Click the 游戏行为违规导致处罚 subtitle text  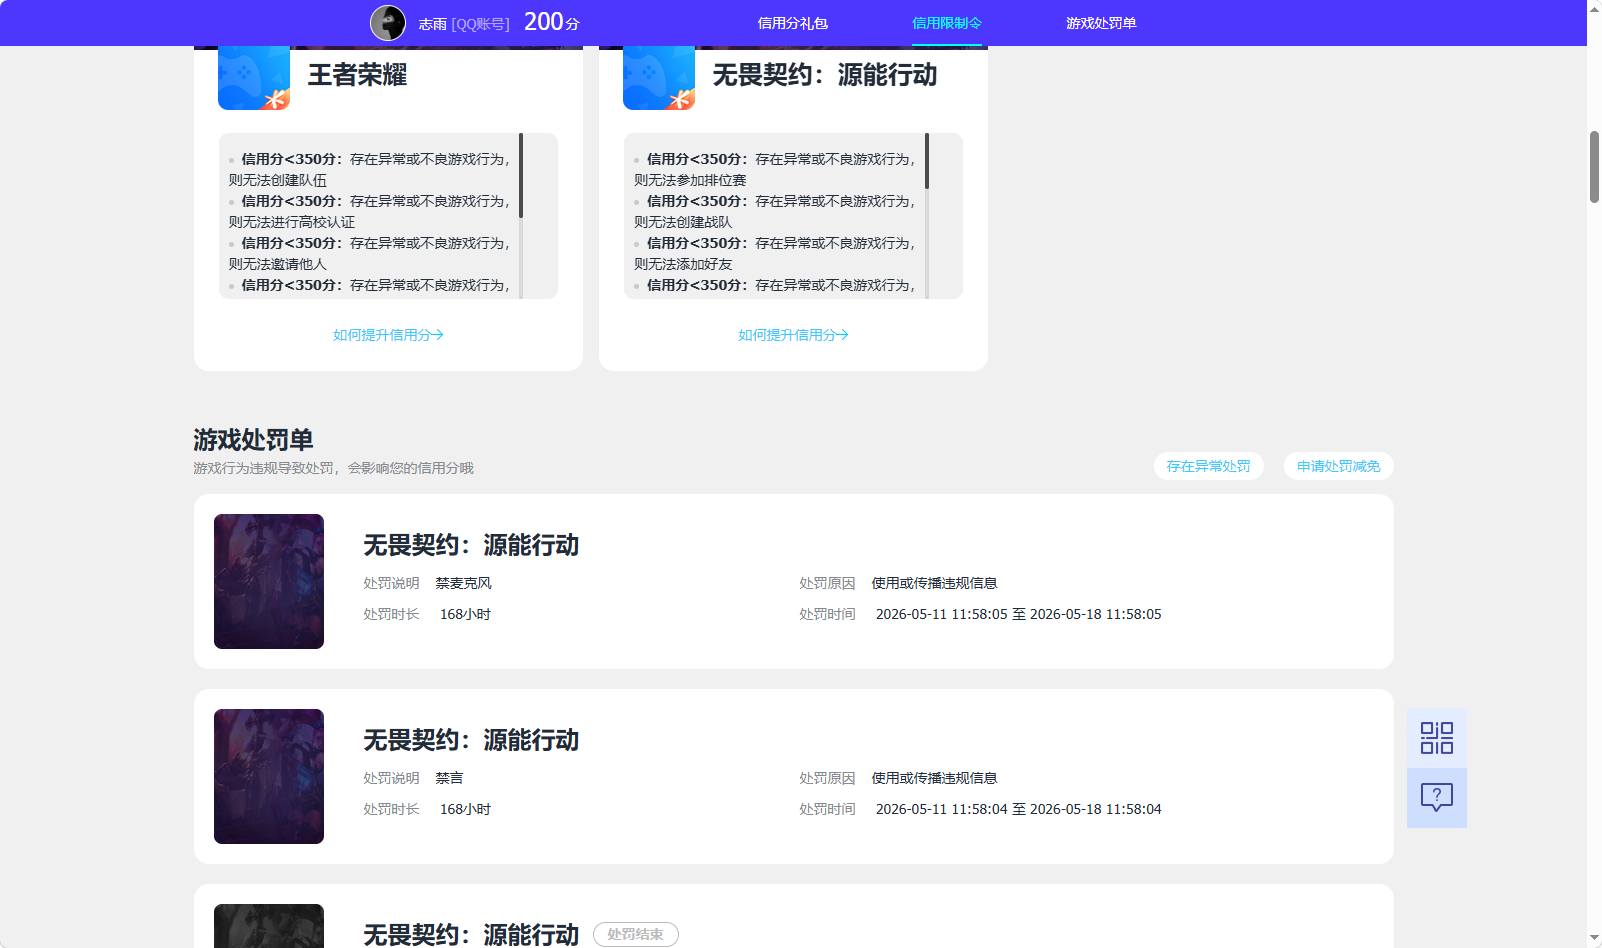[333, 468]
